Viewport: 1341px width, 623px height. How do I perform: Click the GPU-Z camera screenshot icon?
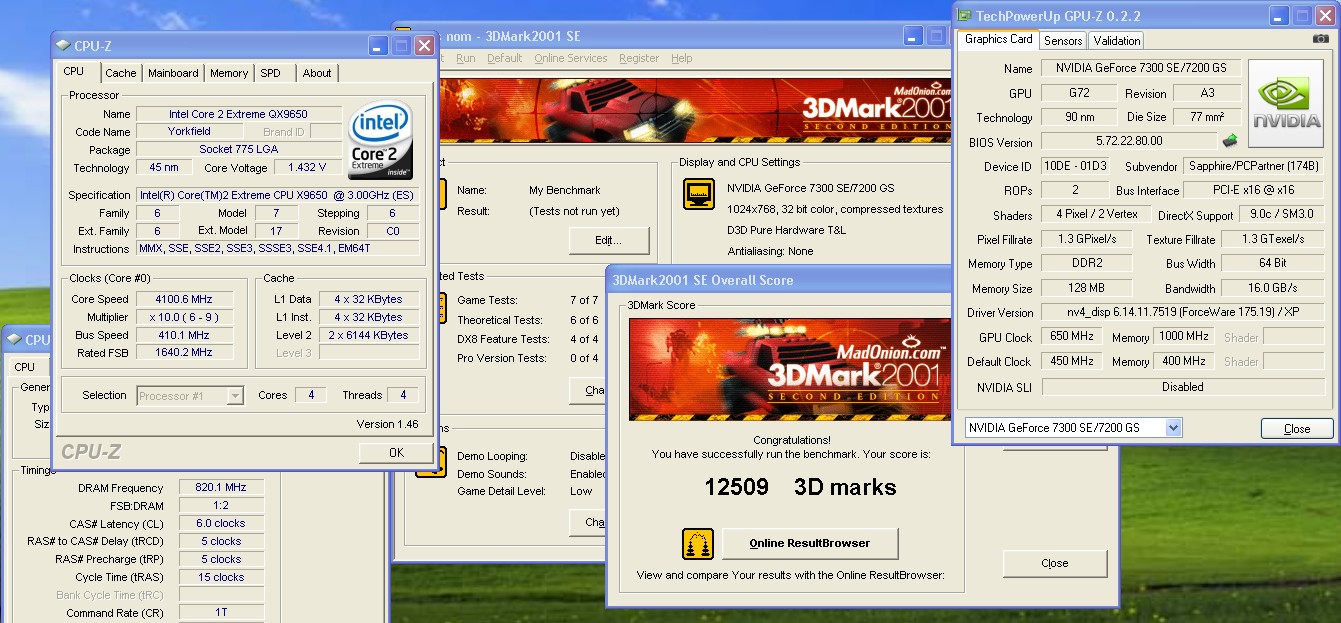pyautogui.click(x=1321, y=39)
